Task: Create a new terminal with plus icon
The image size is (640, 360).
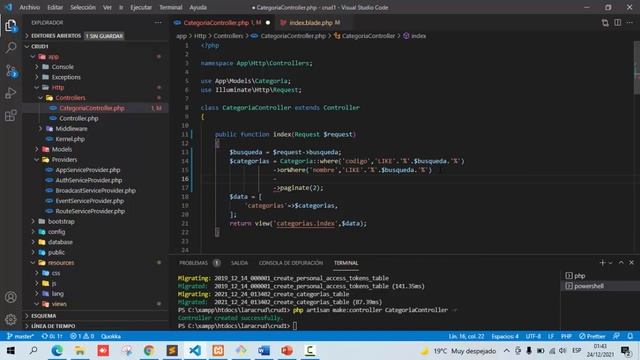Action: pos(602,263)
